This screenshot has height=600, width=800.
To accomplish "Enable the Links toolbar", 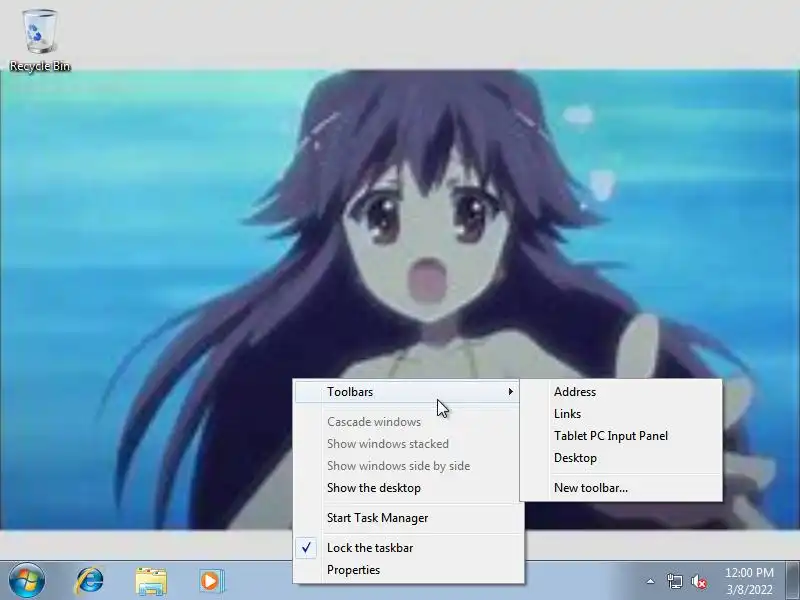I will tap(621, 414).
